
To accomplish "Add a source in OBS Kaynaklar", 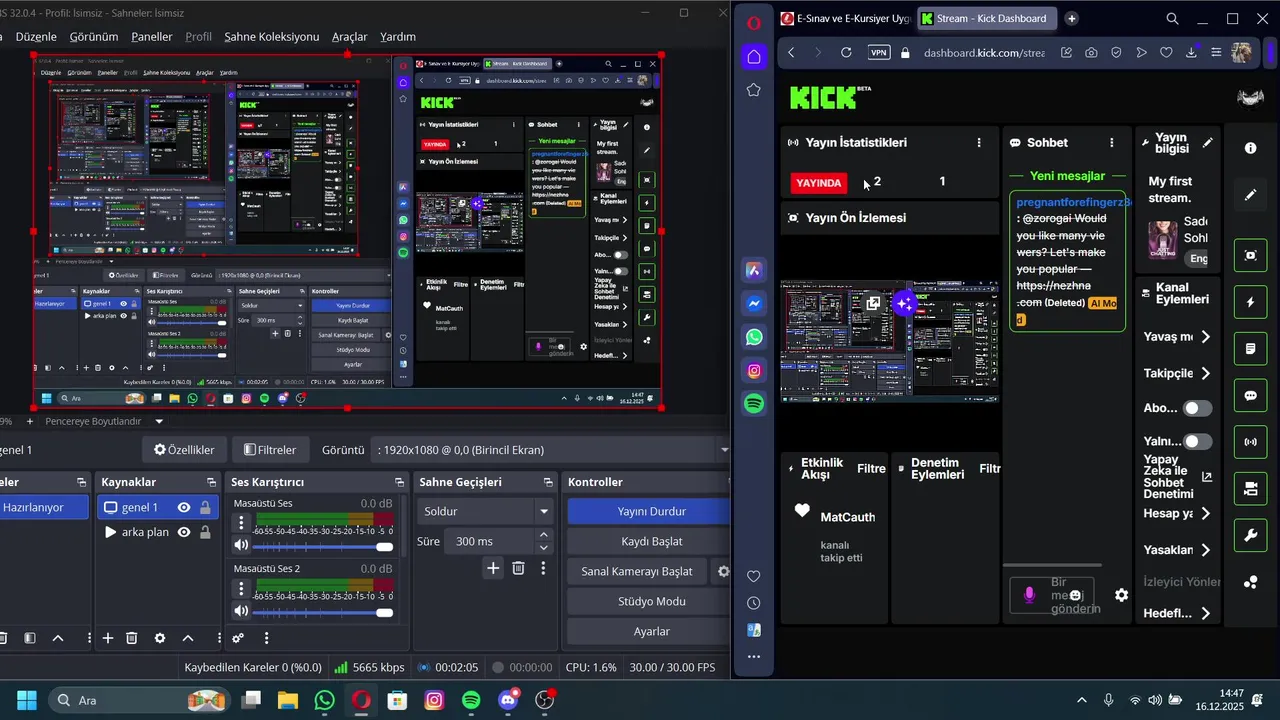I will [x=108, y=638].
